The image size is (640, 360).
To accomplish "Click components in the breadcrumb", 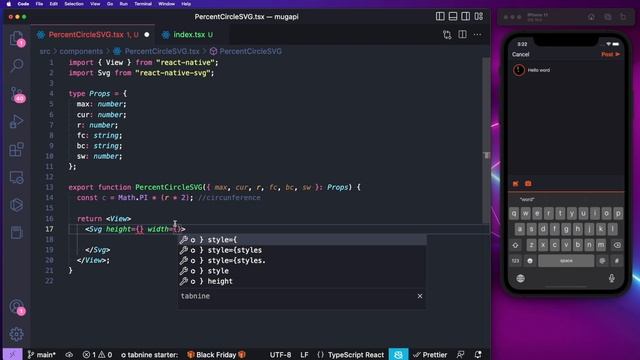I will click(81, 51).
